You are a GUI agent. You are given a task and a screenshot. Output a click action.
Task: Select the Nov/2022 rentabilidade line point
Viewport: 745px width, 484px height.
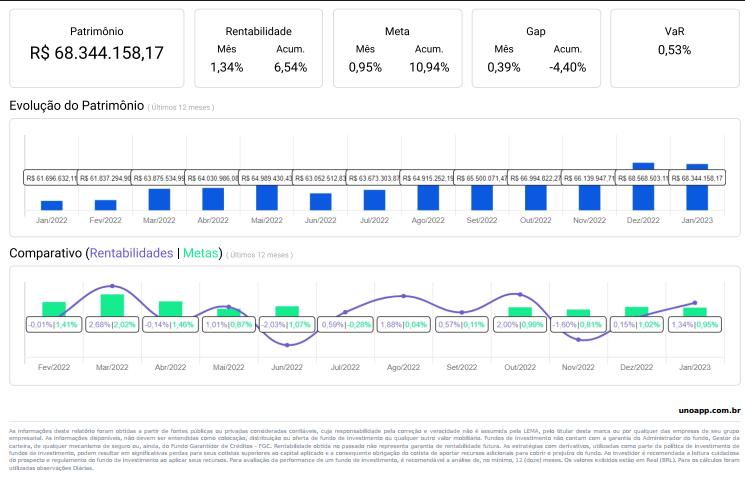coord(579,341)
